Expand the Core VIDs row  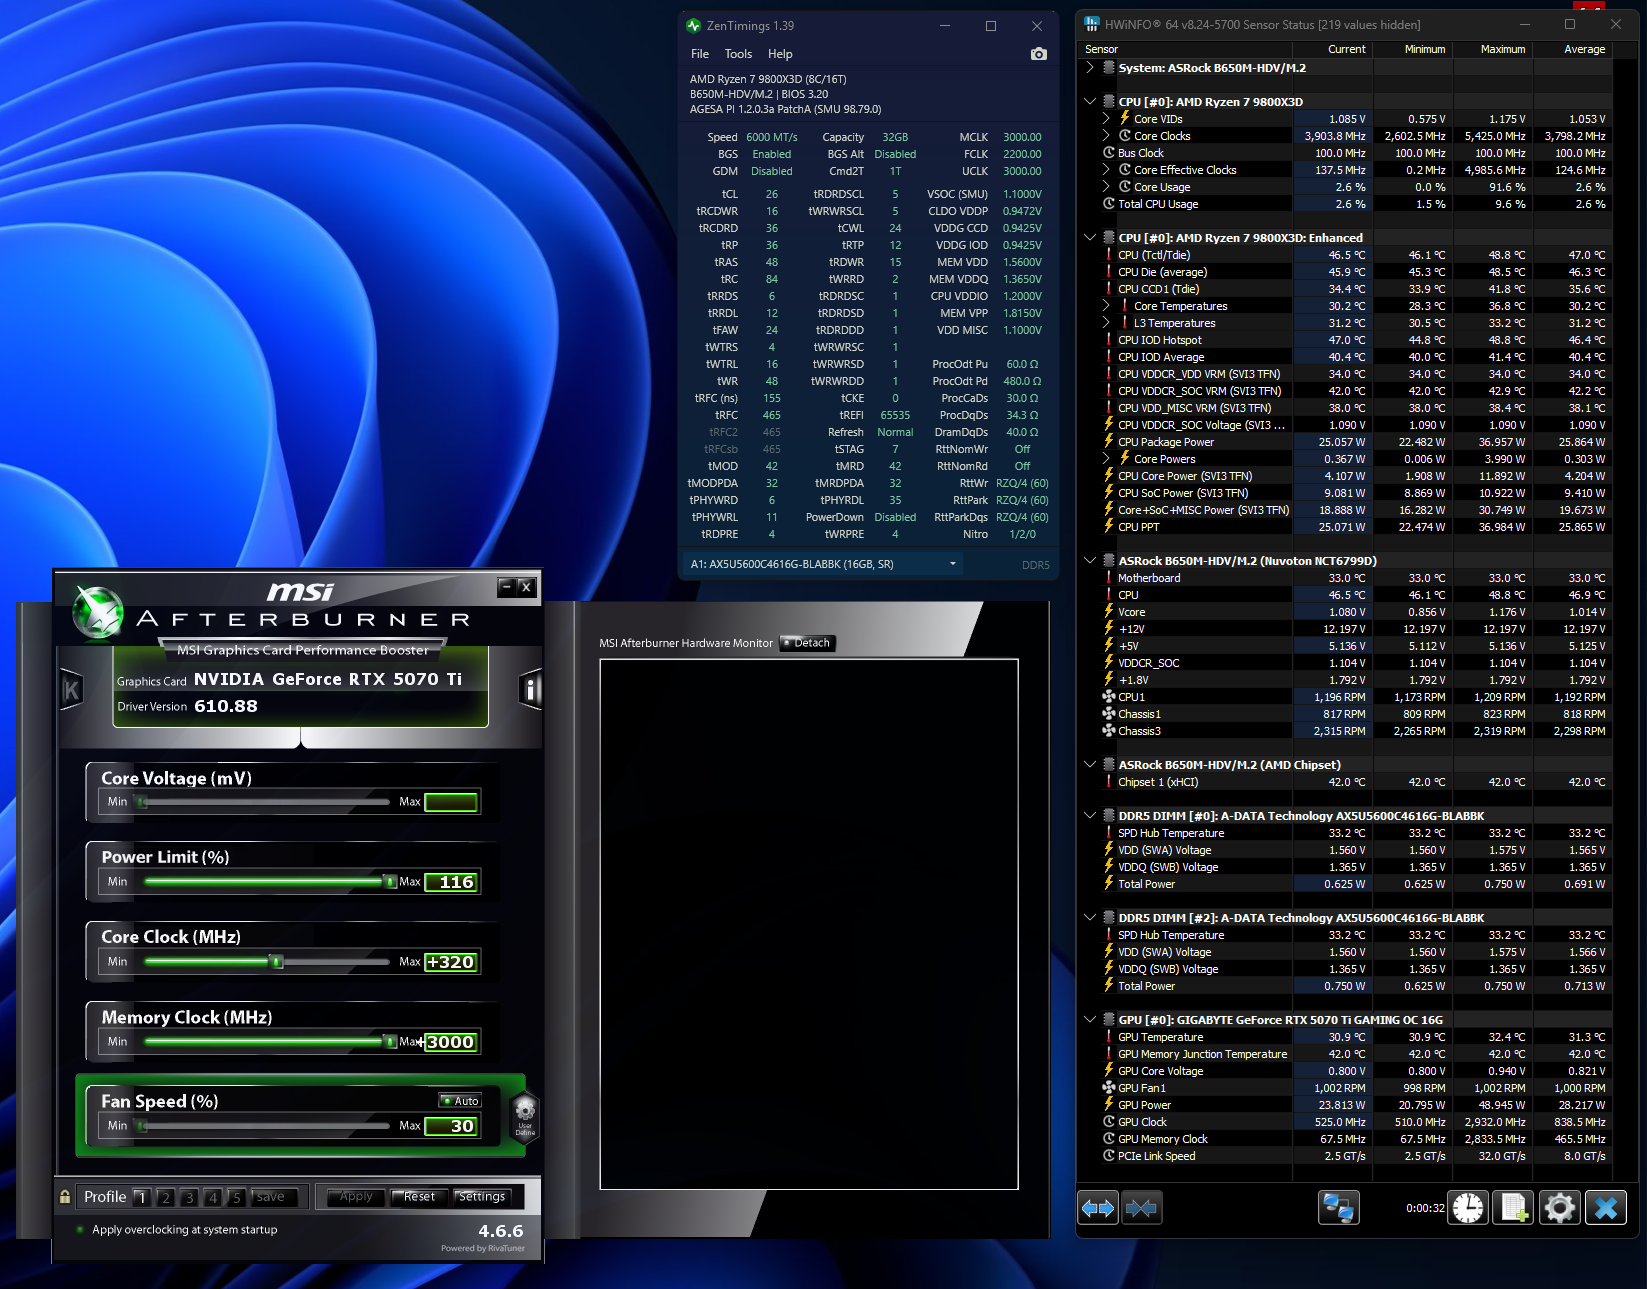pyautogui.click(x=1106, y=119)
